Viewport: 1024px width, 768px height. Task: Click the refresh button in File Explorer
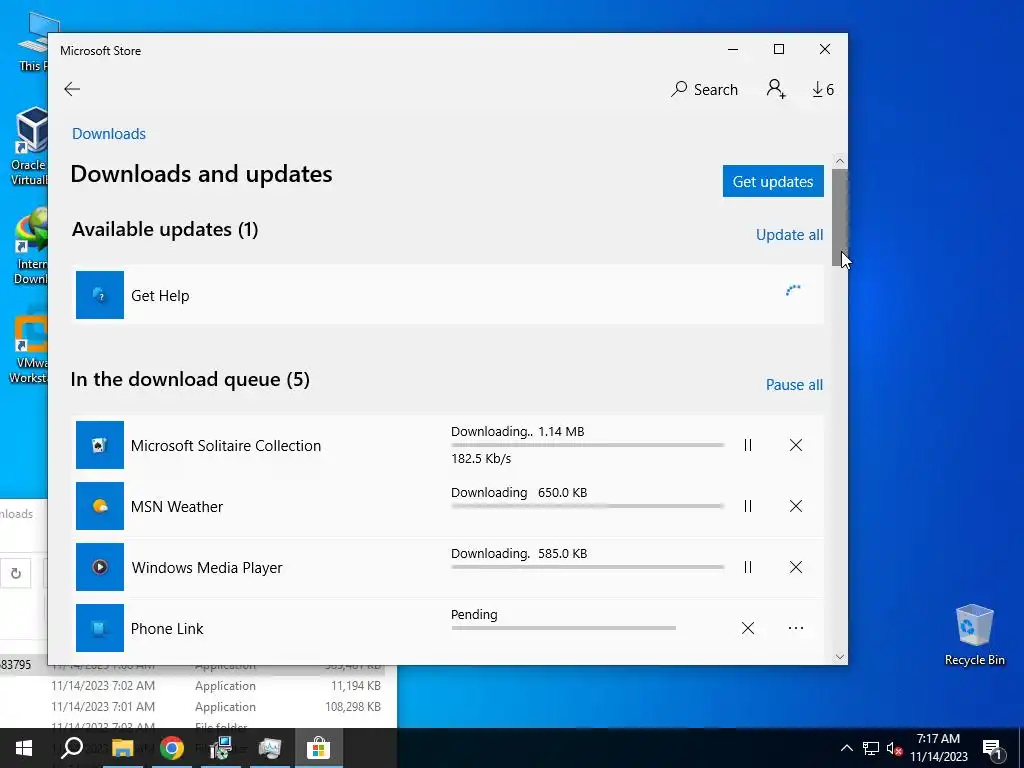(16, 573)
